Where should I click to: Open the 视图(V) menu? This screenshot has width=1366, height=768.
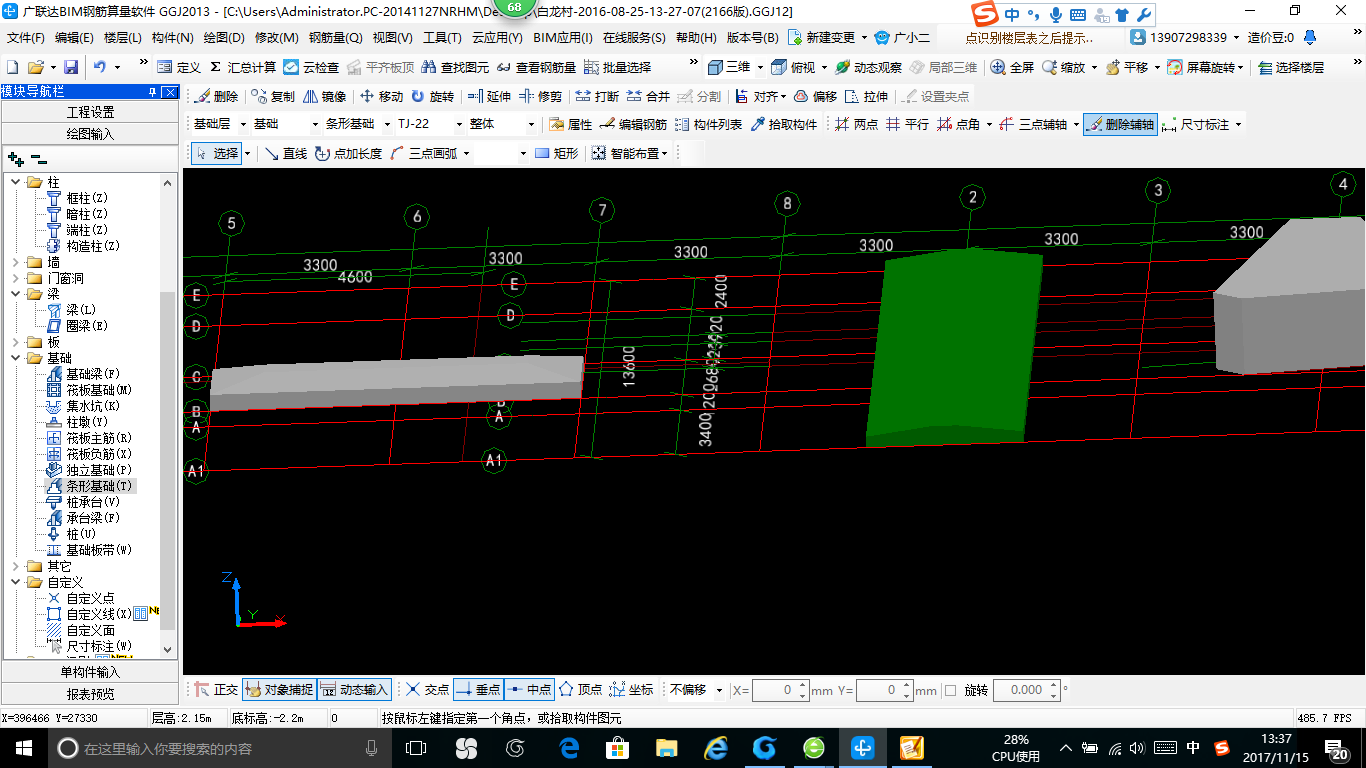click(392, 38)
